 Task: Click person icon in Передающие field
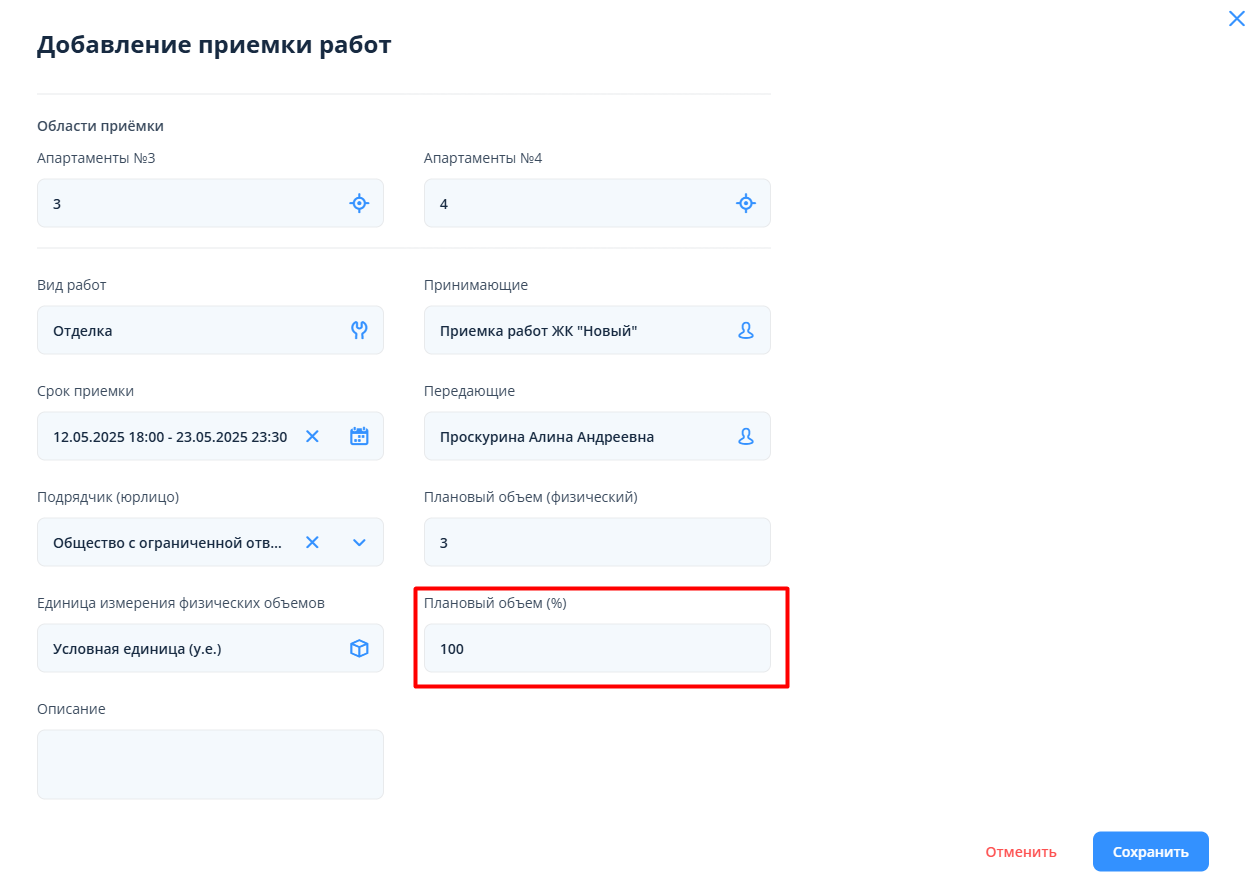coord(746,437)
